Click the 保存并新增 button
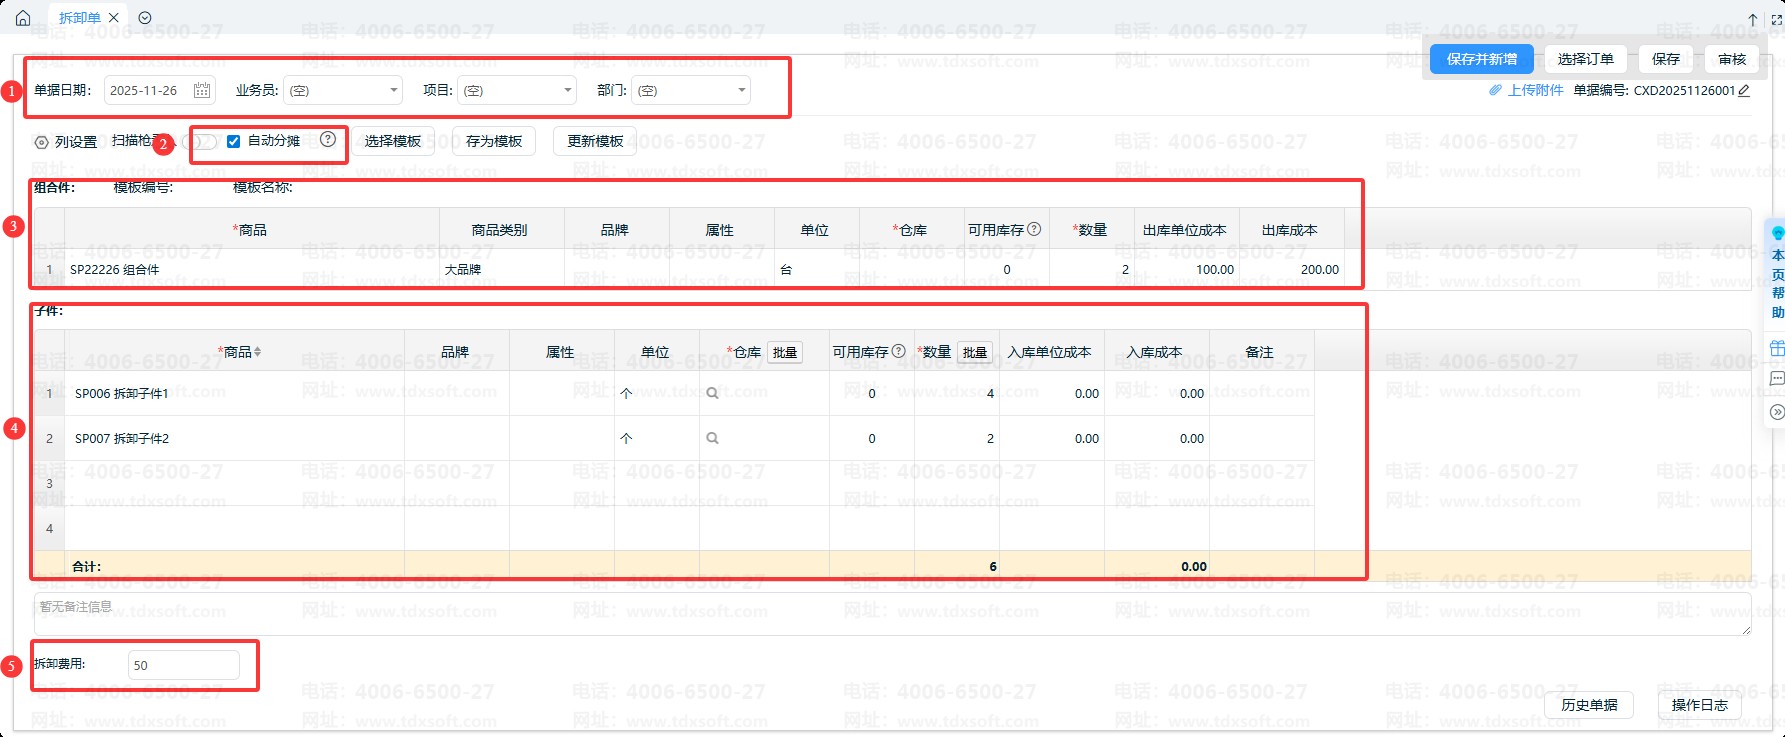This screenshot has height=737, width=1785. click(1481, 59)
